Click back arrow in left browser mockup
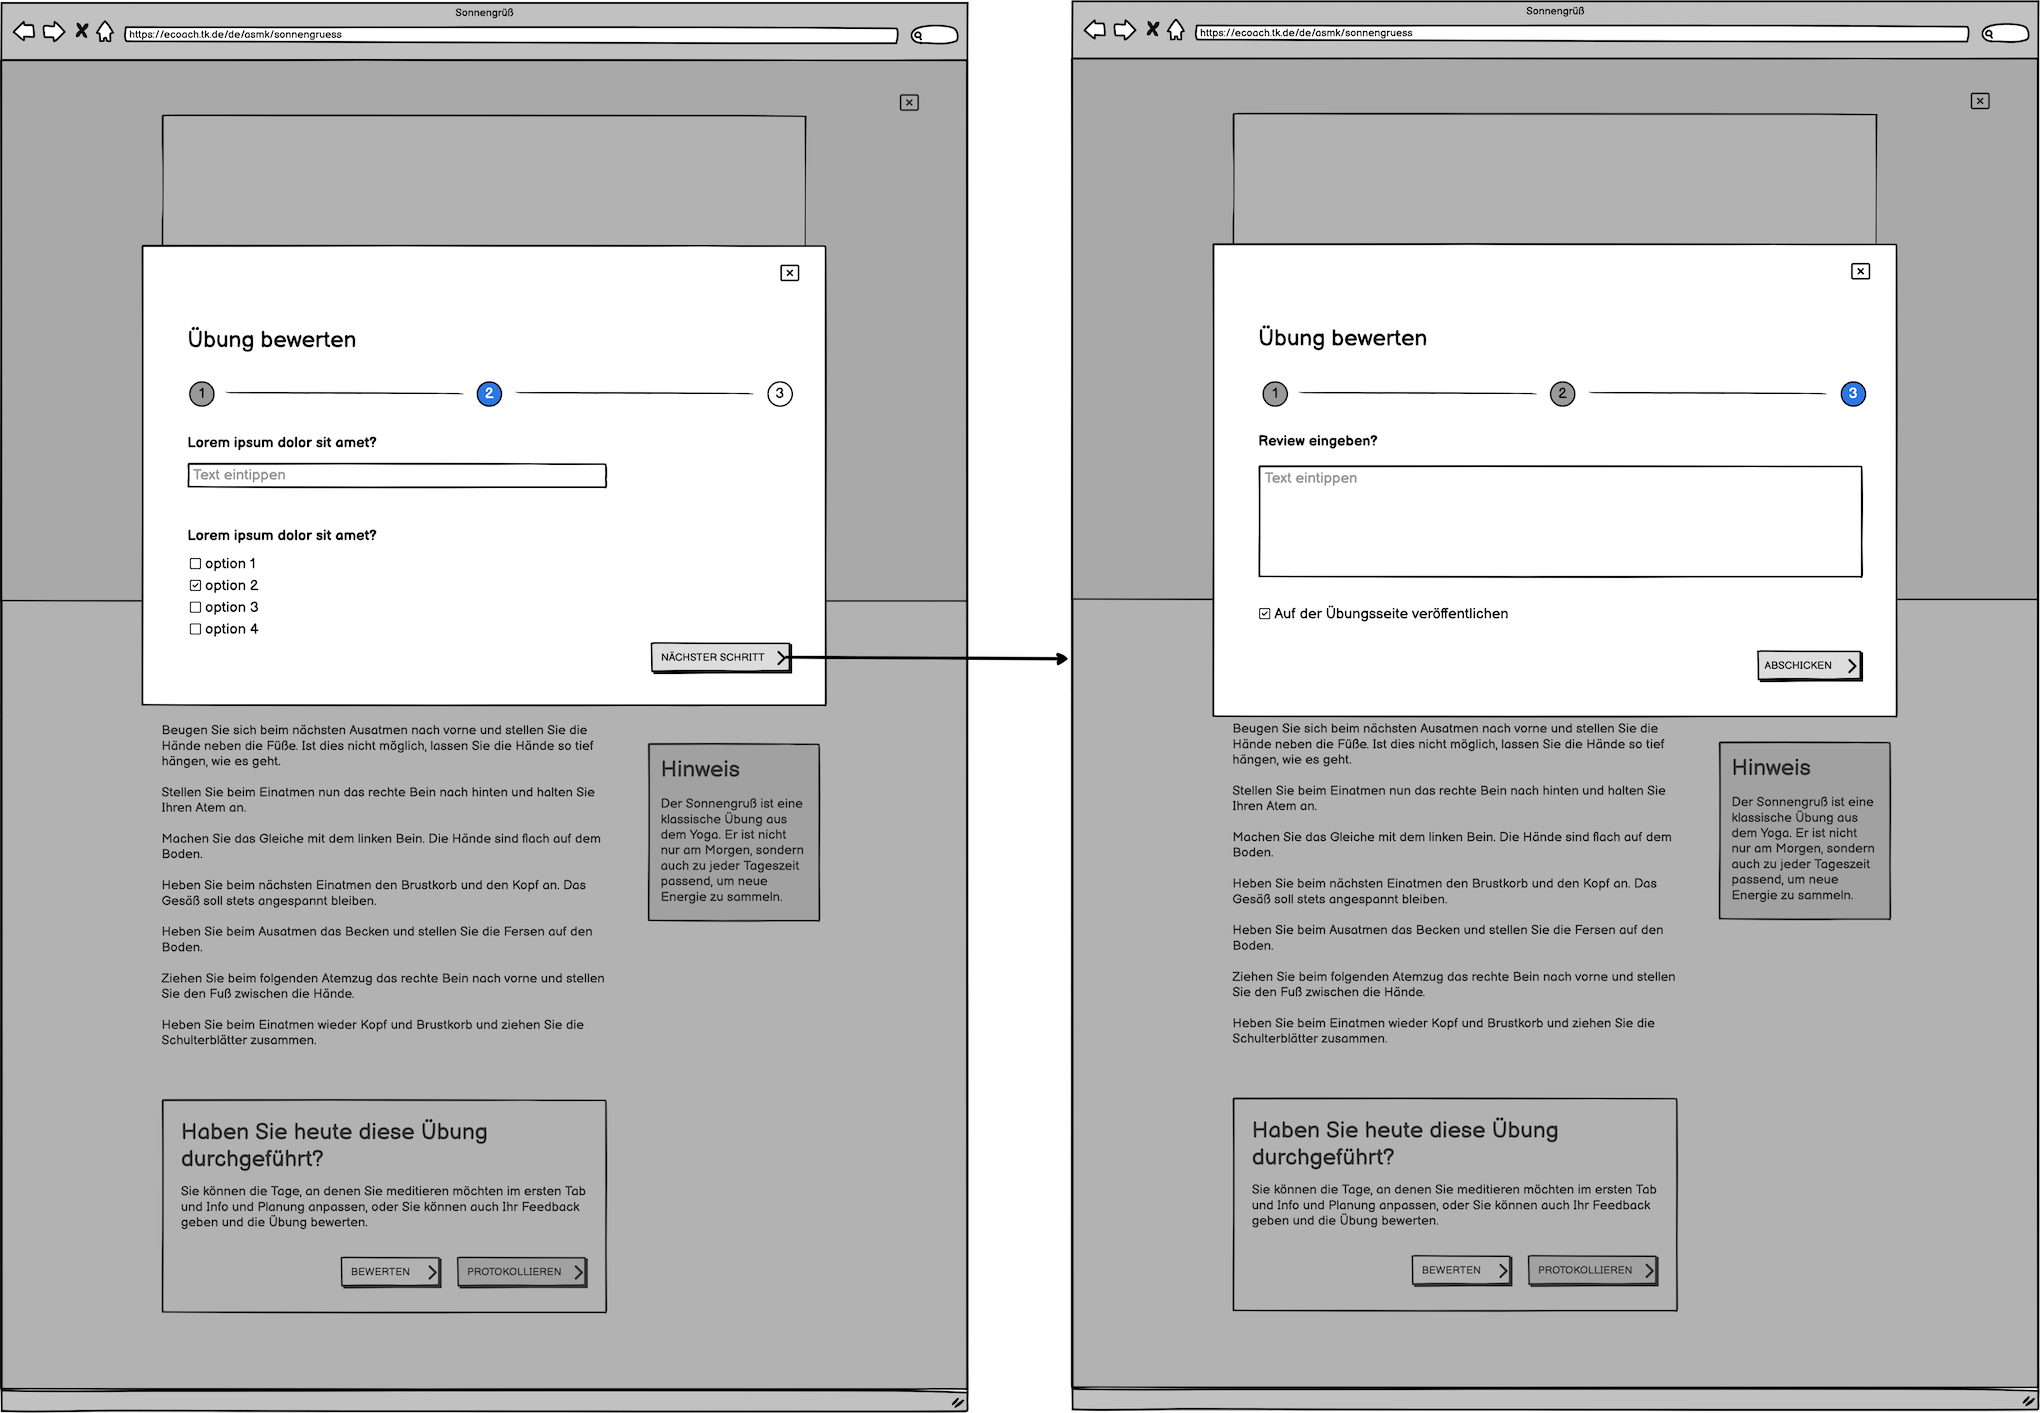 pos(24,32)
